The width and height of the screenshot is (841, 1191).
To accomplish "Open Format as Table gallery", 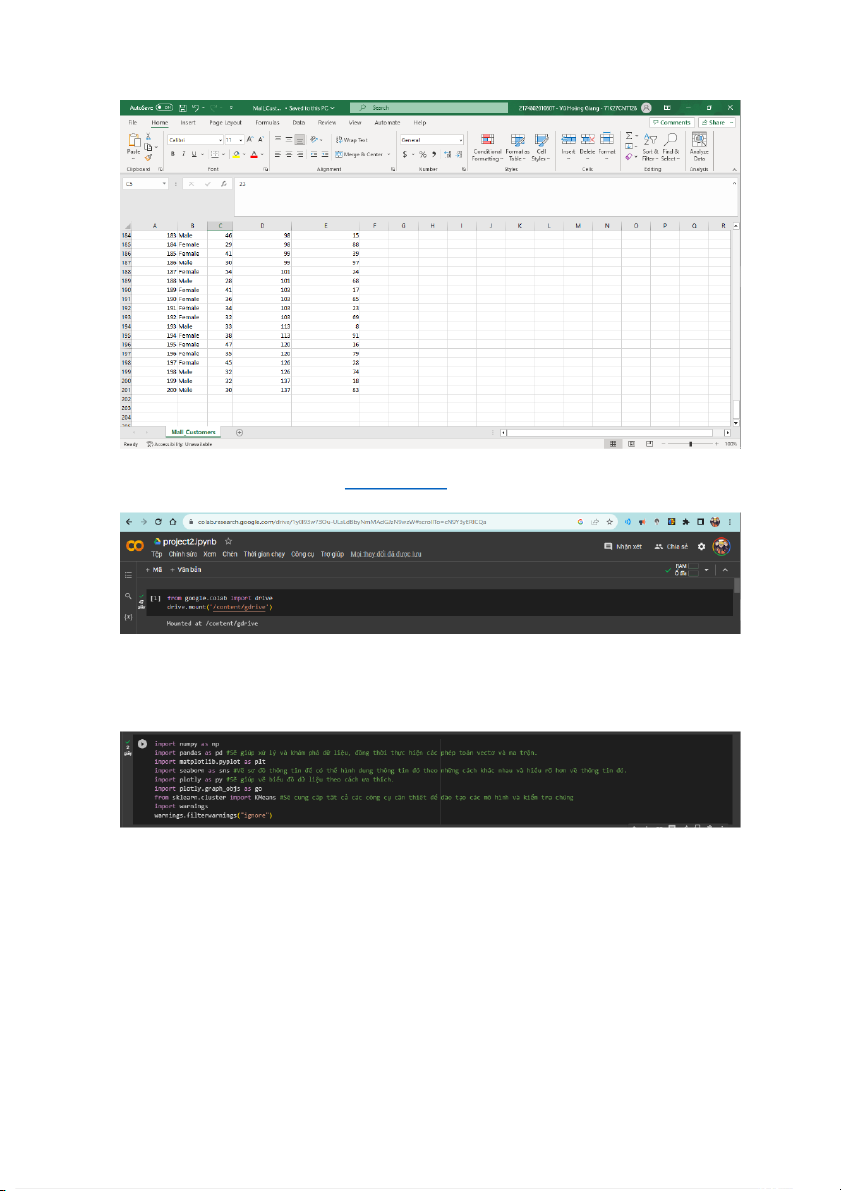I will [x=517, y=147].
